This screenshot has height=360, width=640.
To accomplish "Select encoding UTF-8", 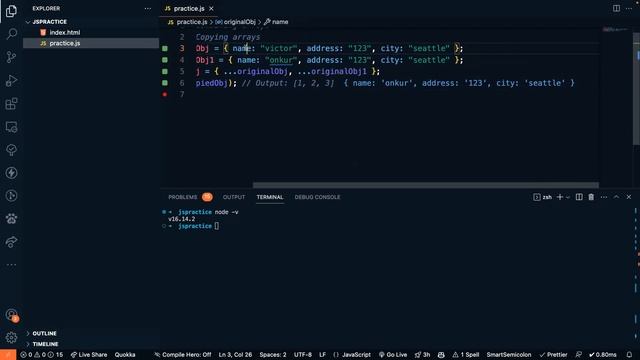I will 303,355.
